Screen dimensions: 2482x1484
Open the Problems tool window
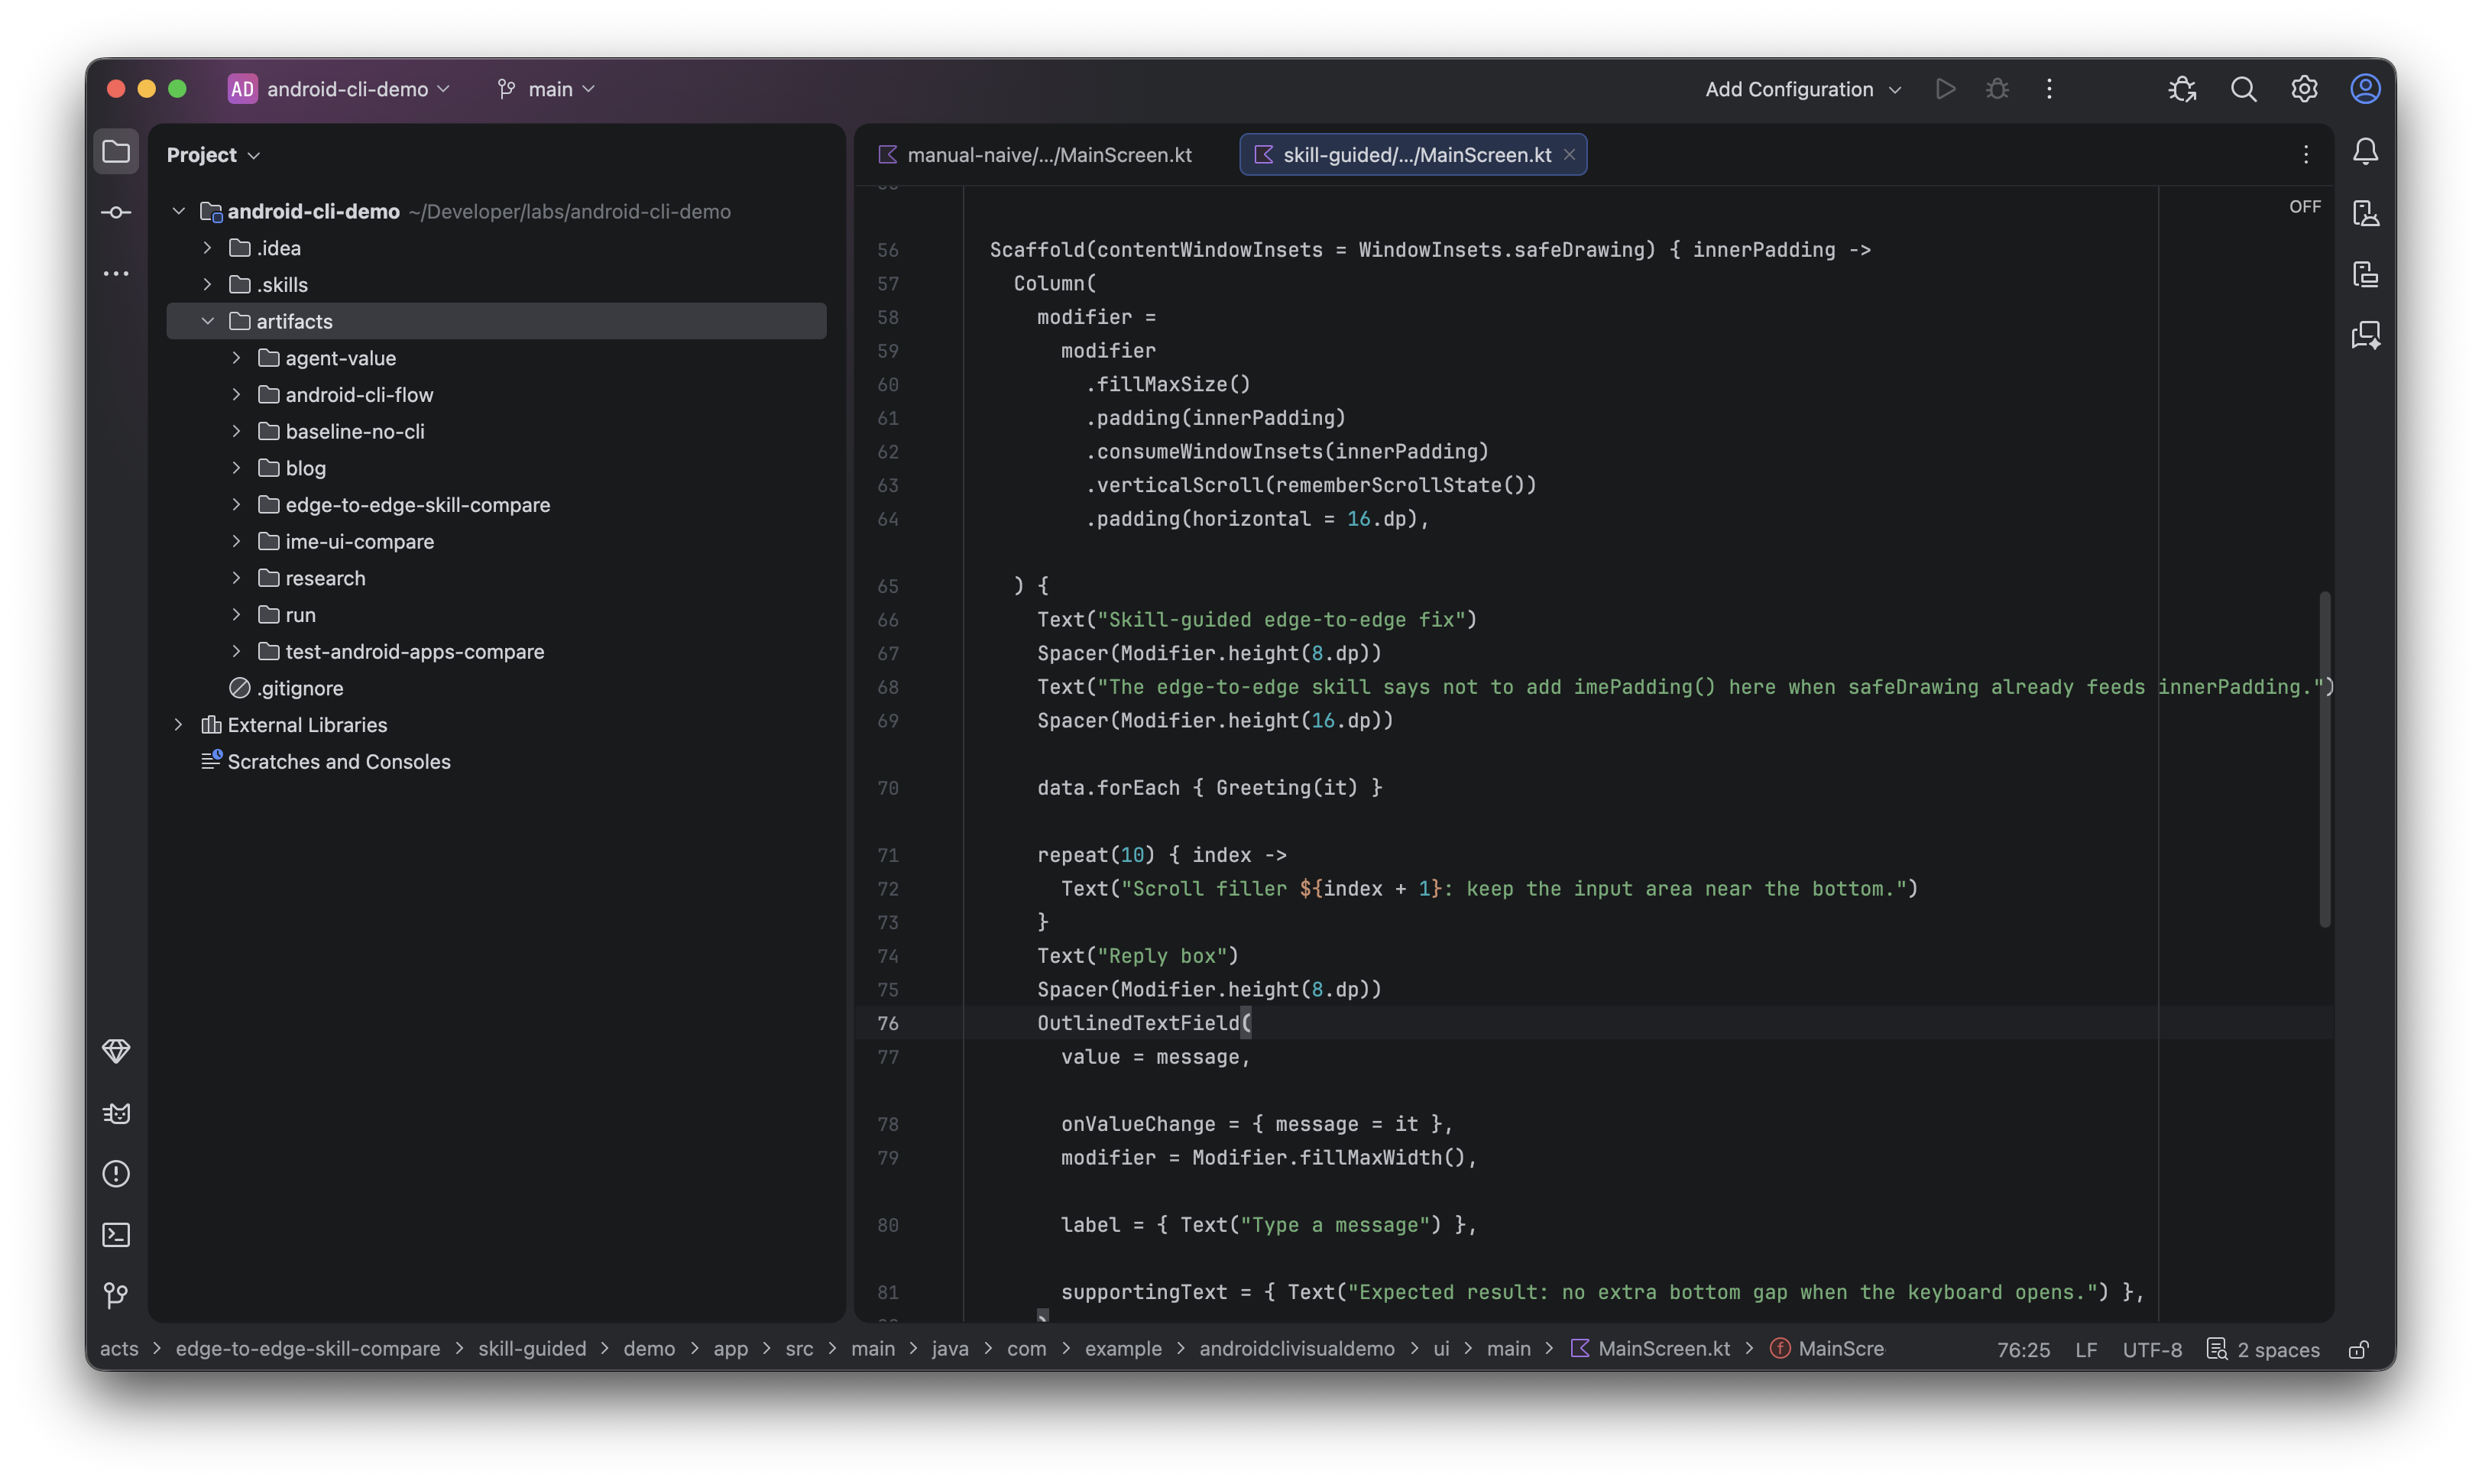(x=116, y=1173)
